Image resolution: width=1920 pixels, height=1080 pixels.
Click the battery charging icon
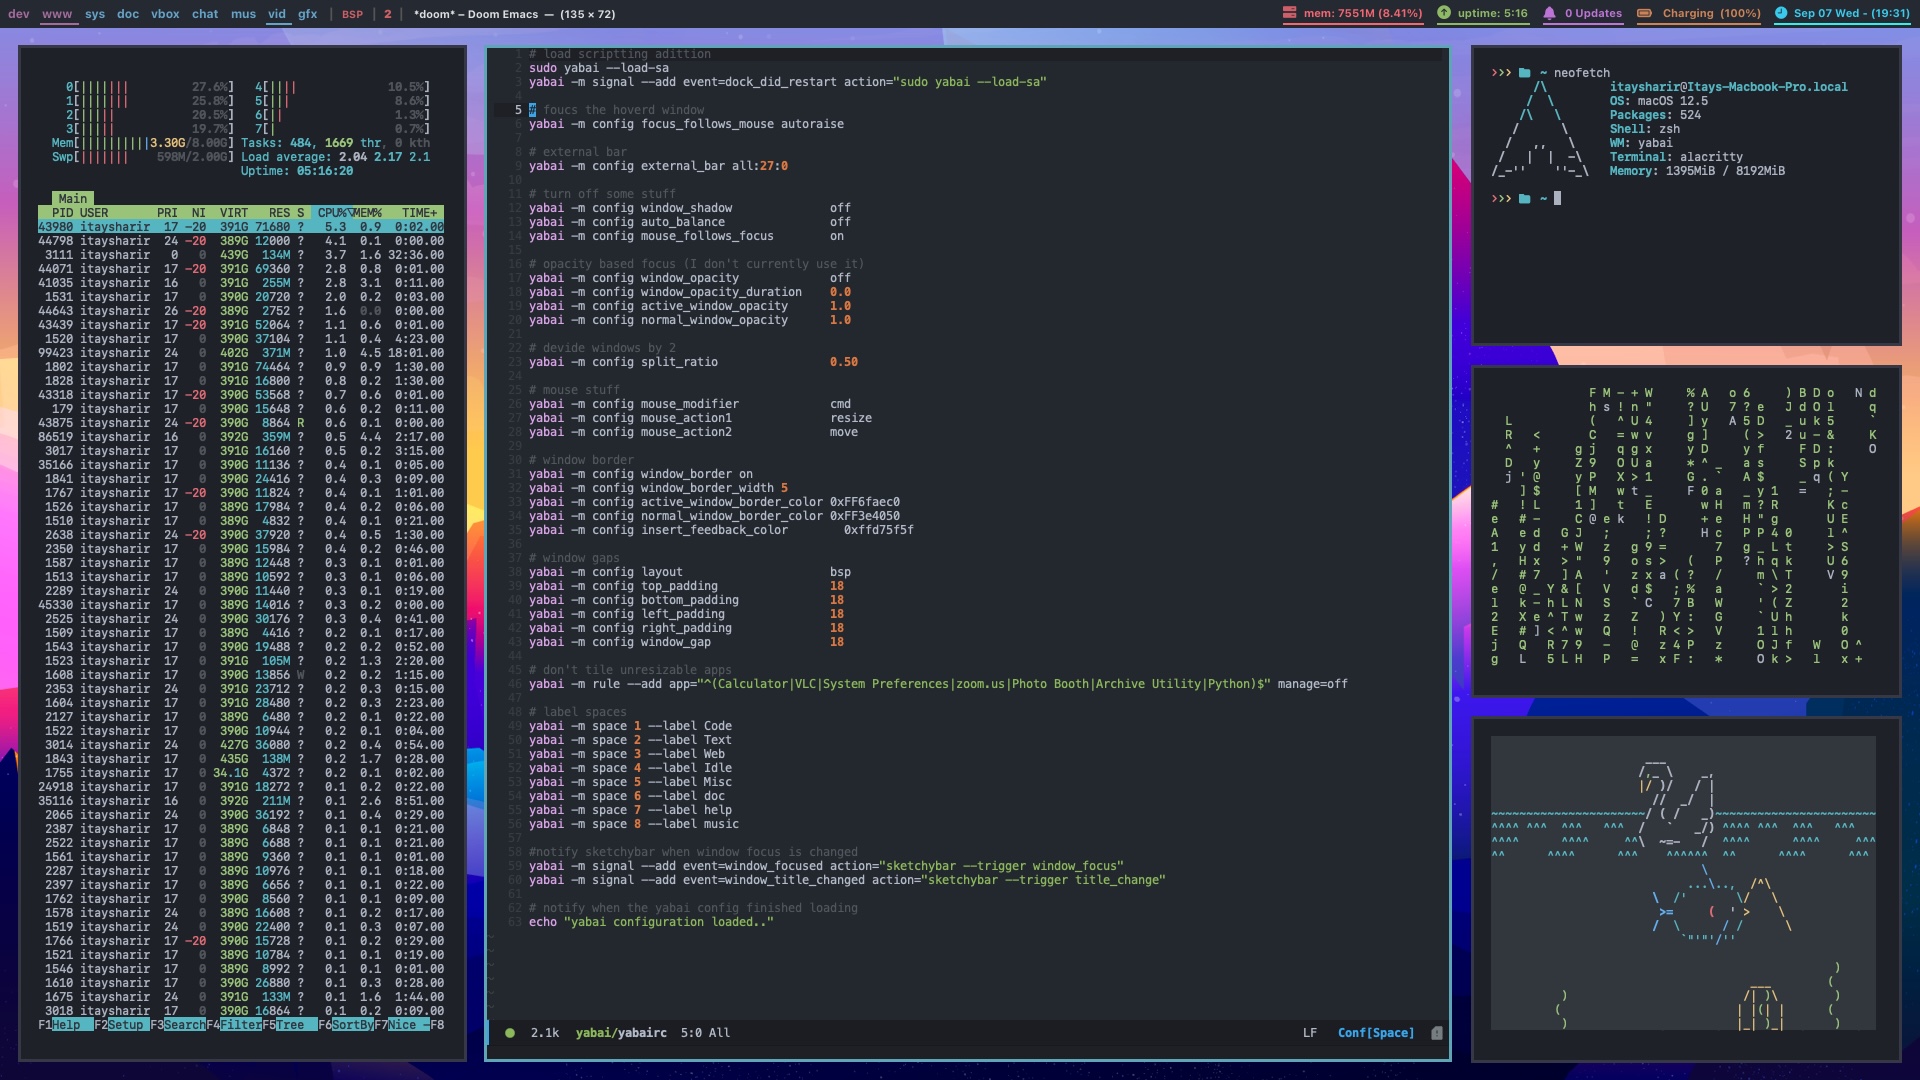point(1646,14)
